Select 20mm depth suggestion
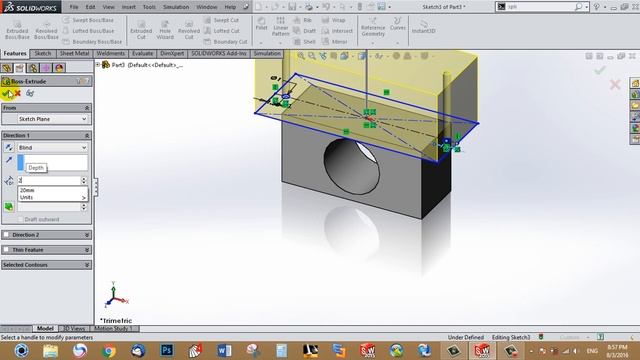The width and height of the screenshot is (640, 360). (x=53, y=190)
